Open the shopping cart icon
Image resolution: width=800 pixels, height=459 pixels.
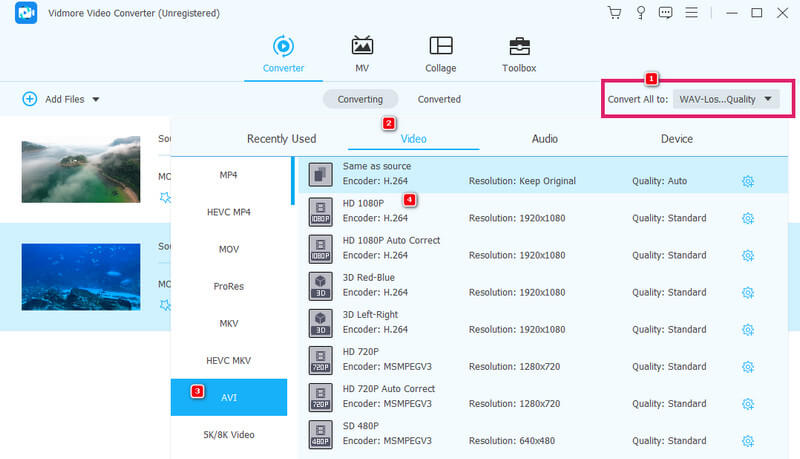point(614,13)
